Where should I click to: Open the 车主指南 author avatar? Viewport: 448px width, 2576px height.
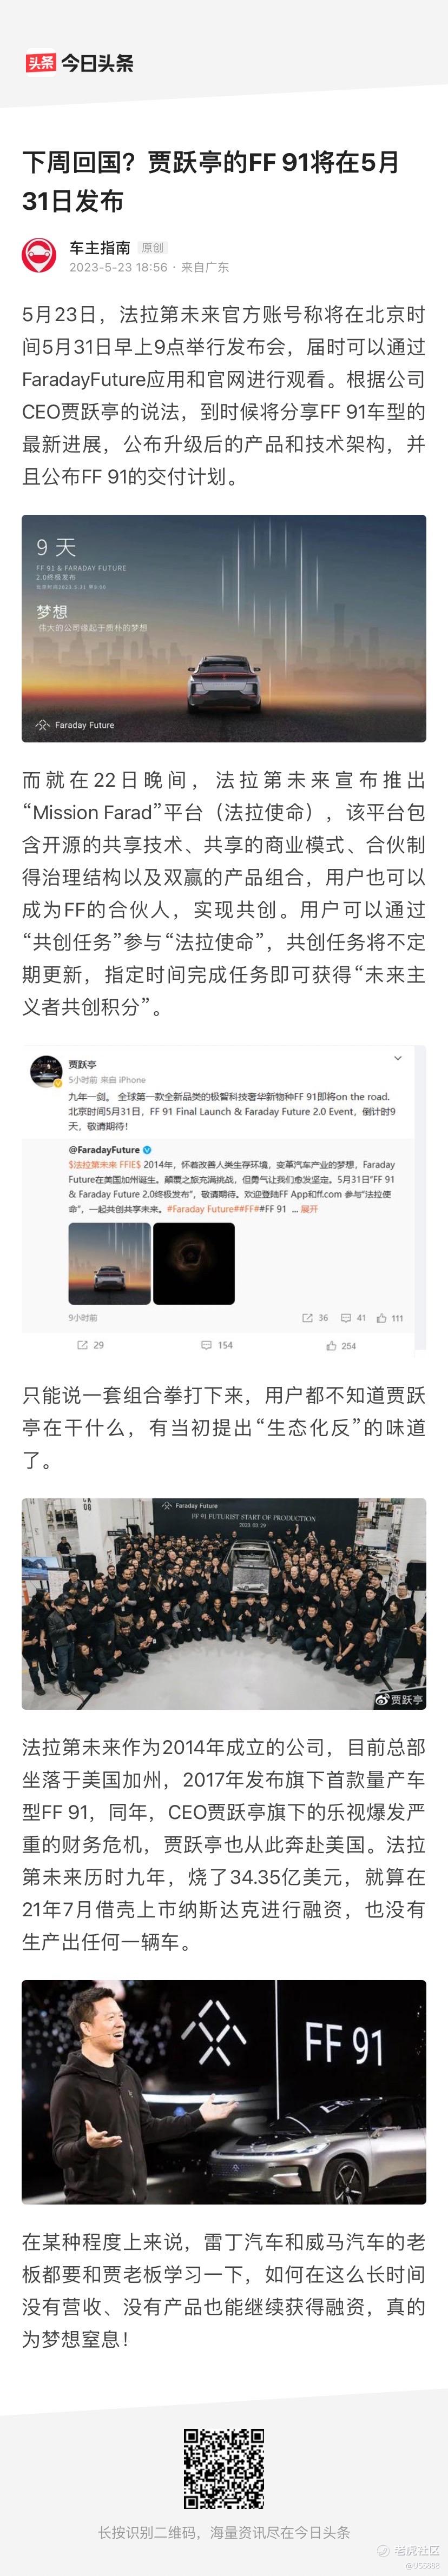40,256
